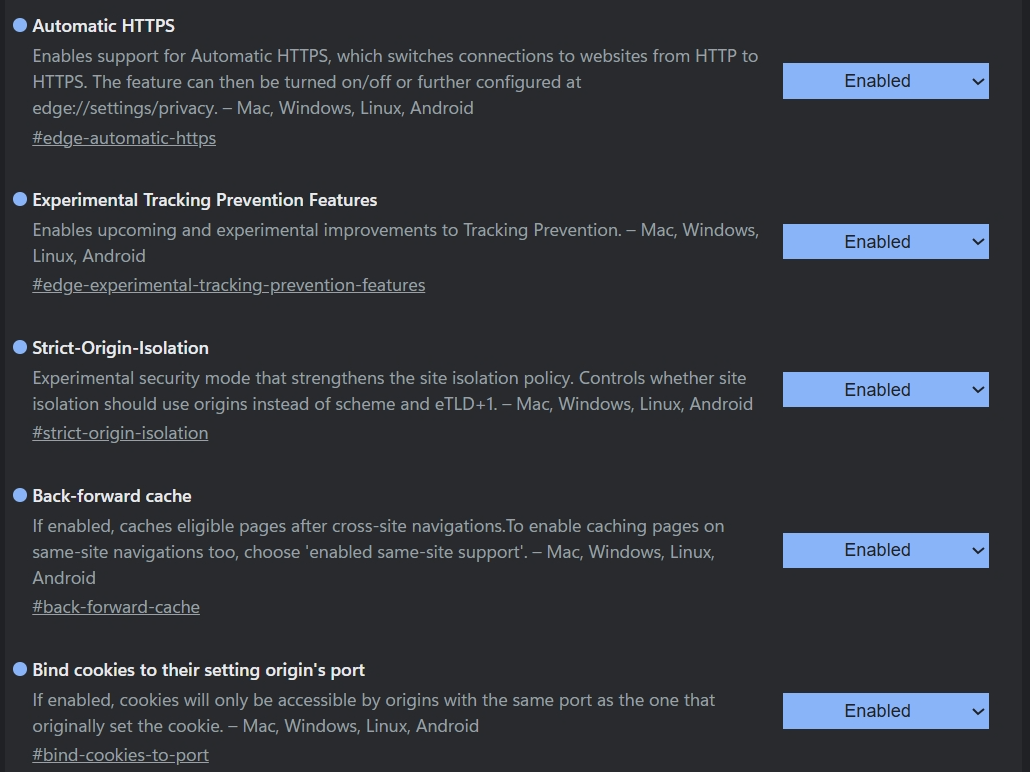Open the Bind cookies to port dropdown
The width and height of the screenshot is (1030, 772).
(885, 711)
